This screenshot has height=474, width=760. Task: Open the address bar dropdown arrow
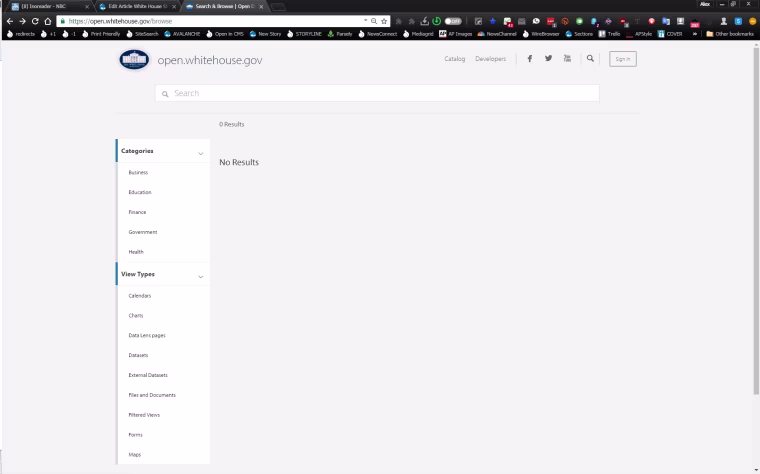click(x=365, y=20)
